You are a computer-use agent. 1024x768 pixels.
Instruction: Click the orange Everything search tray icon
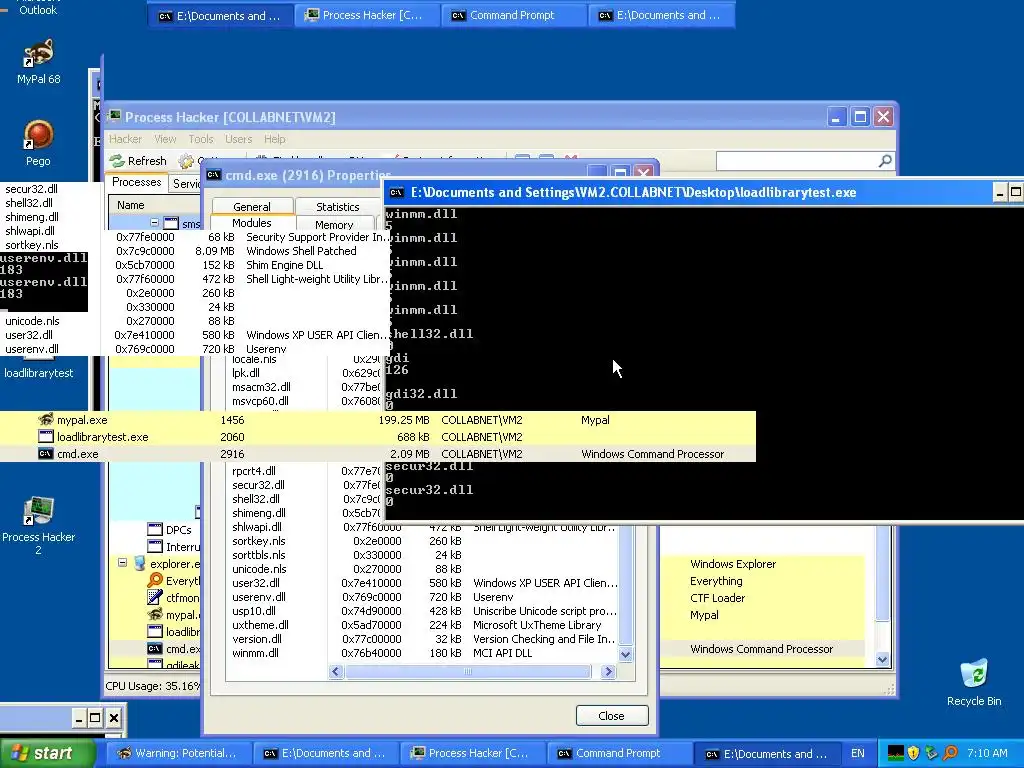[x=950, y=753]
